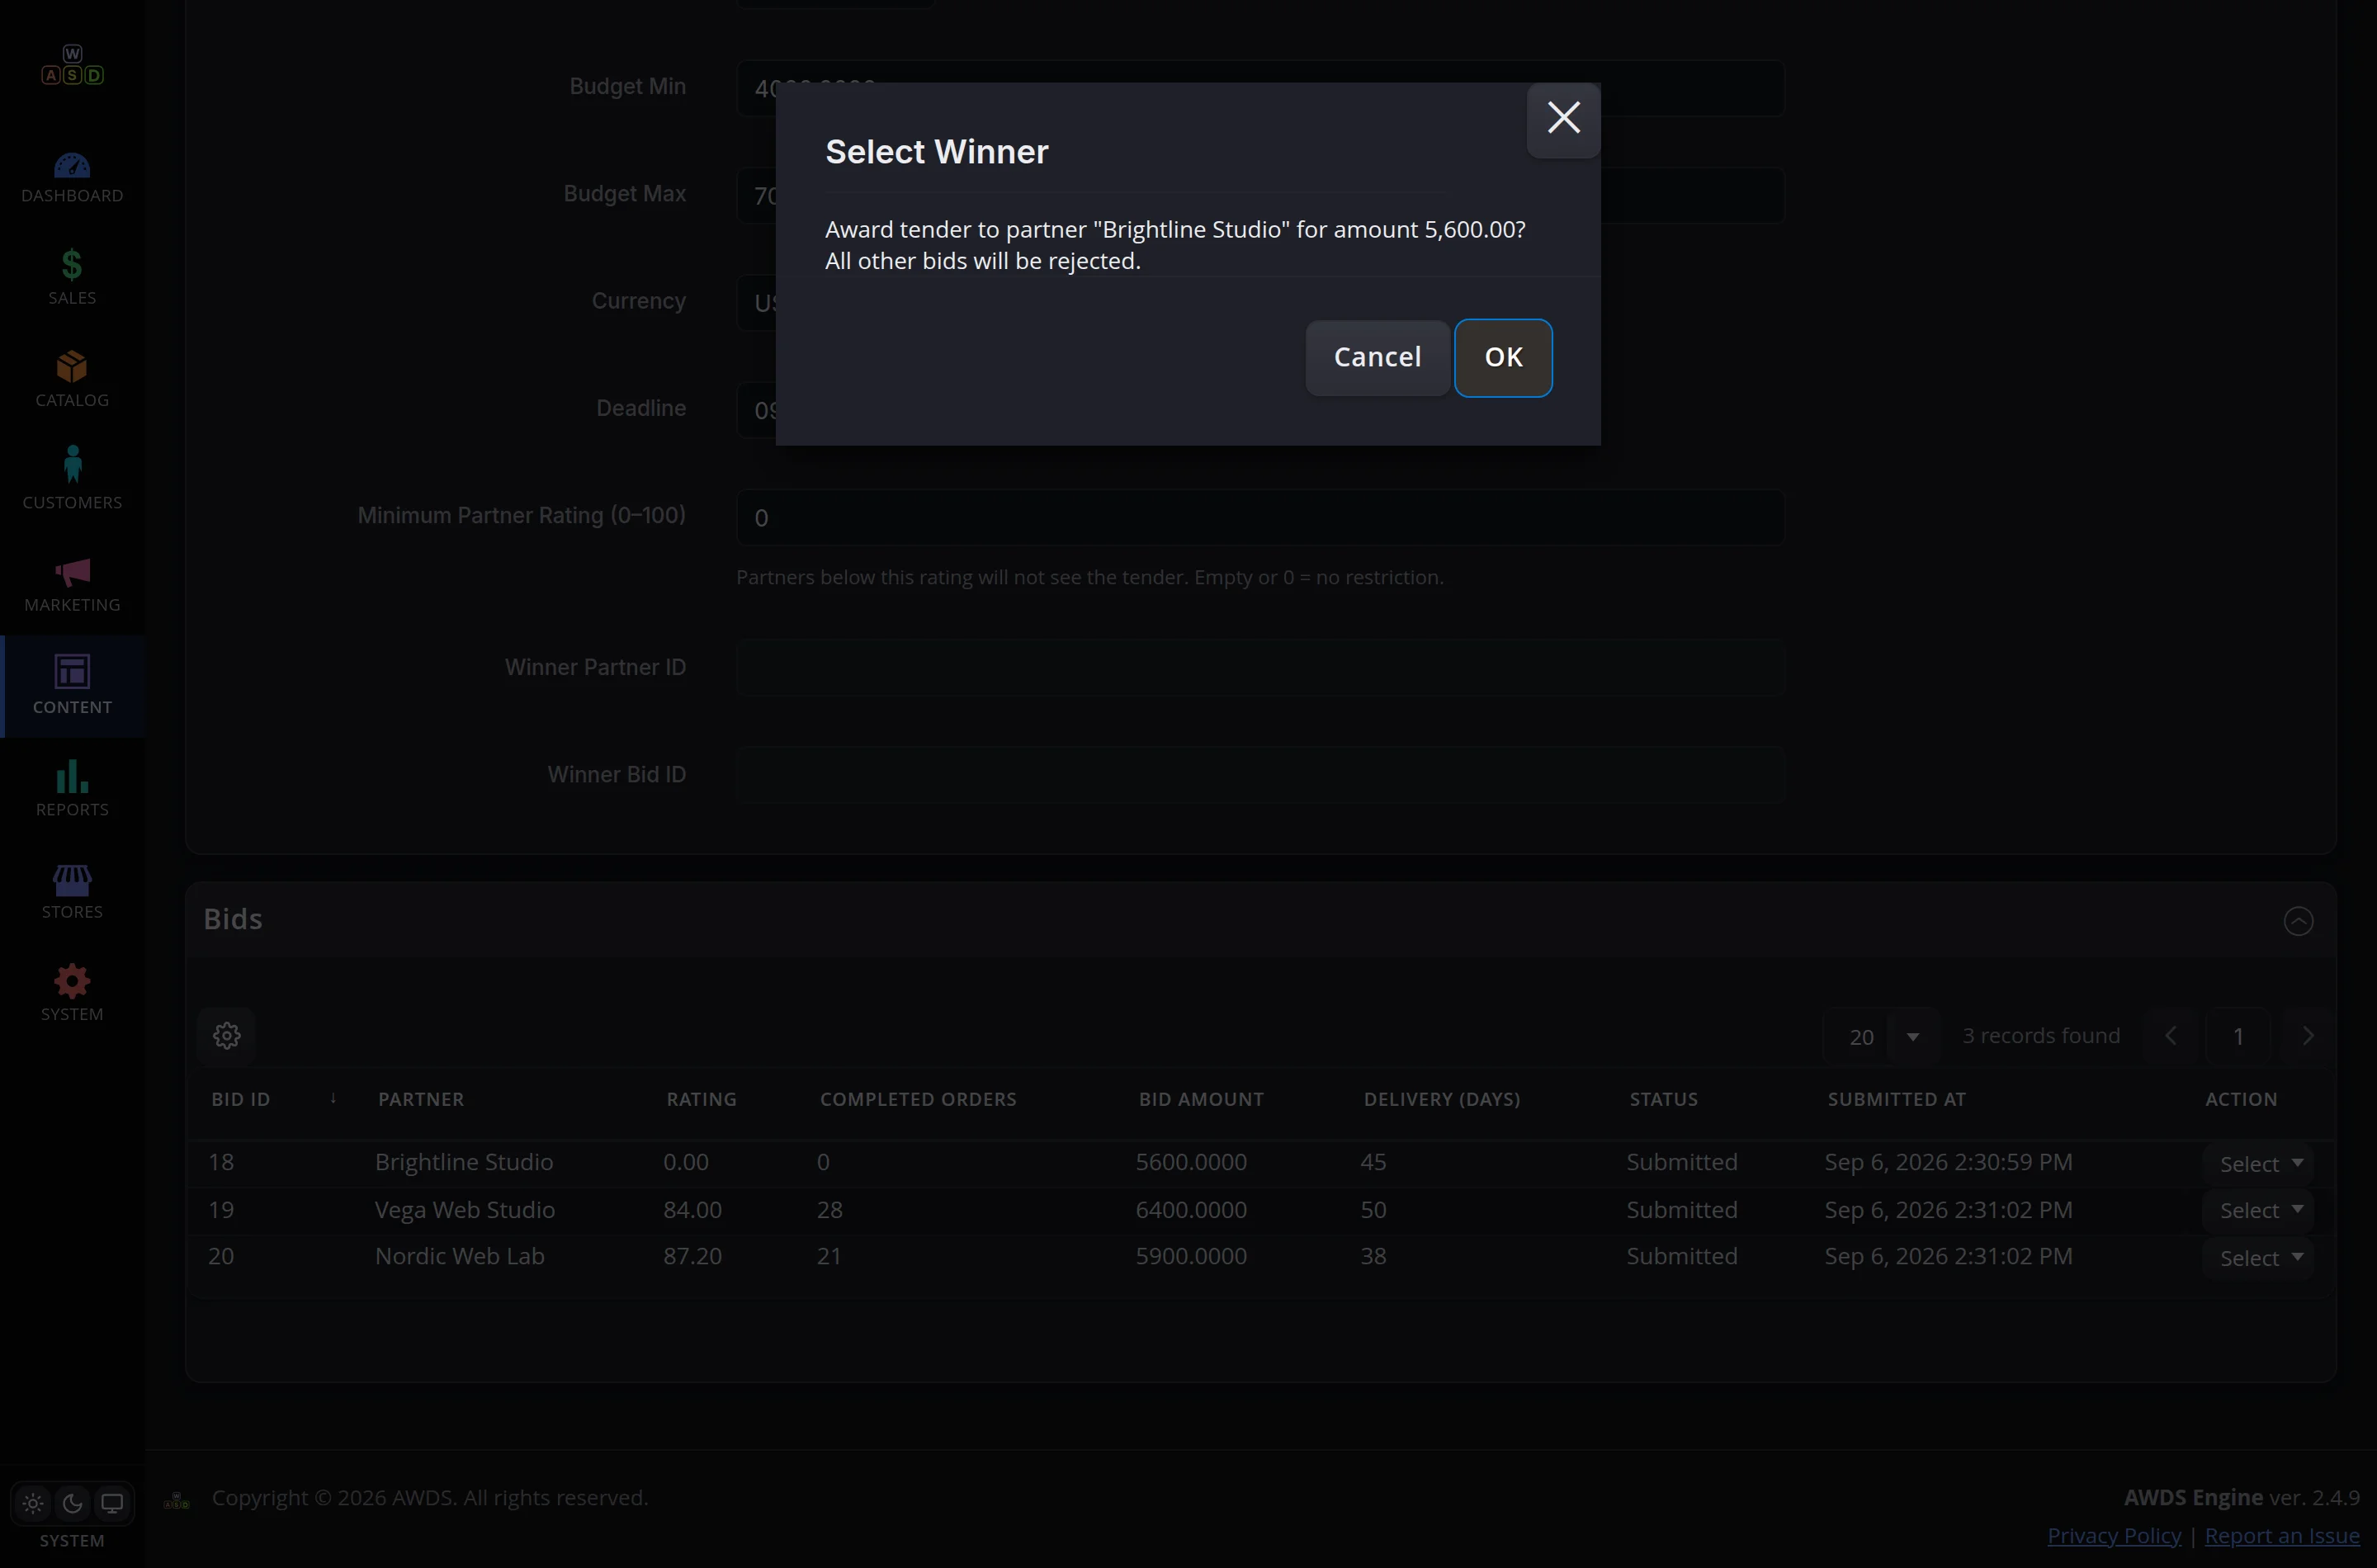Click the 5900.0000 bid amount cell
2377x1568 pixels.
[x=1191, y=1256]
